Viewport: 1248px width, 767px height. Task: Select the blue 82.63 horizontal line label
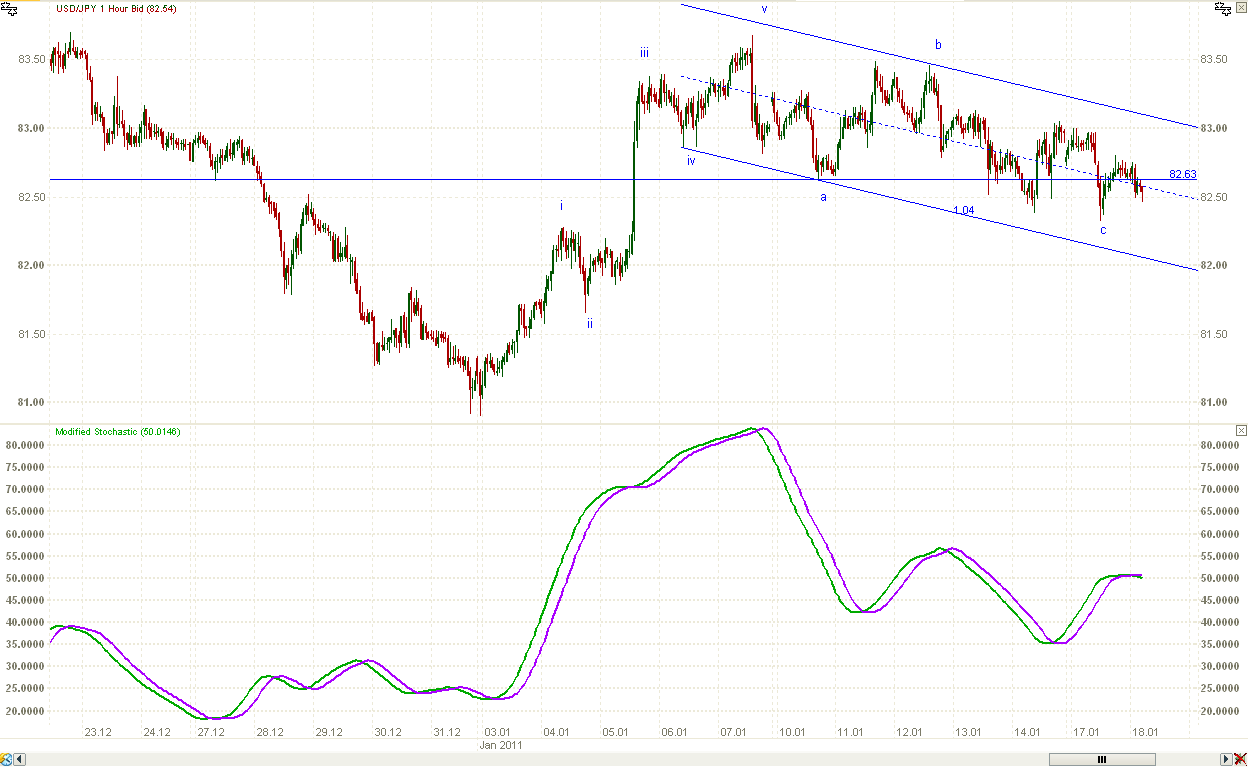1182,174
